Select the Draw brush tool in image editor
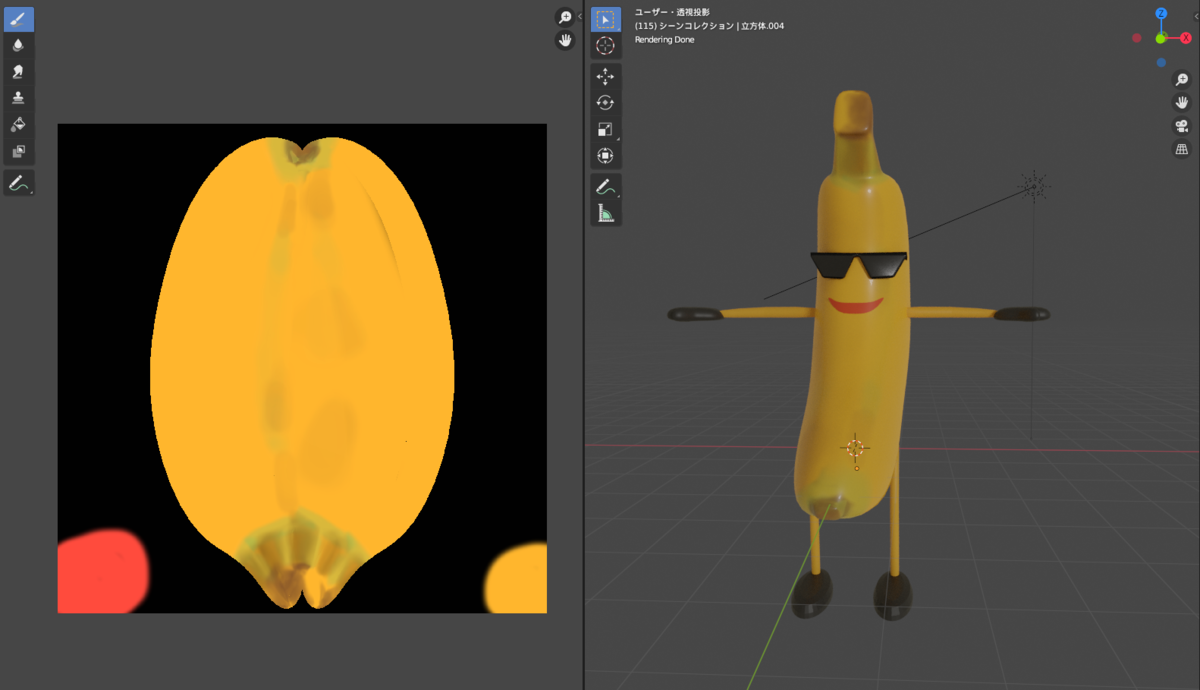Screen dimensions: 1200x690 tap(19, 19)
